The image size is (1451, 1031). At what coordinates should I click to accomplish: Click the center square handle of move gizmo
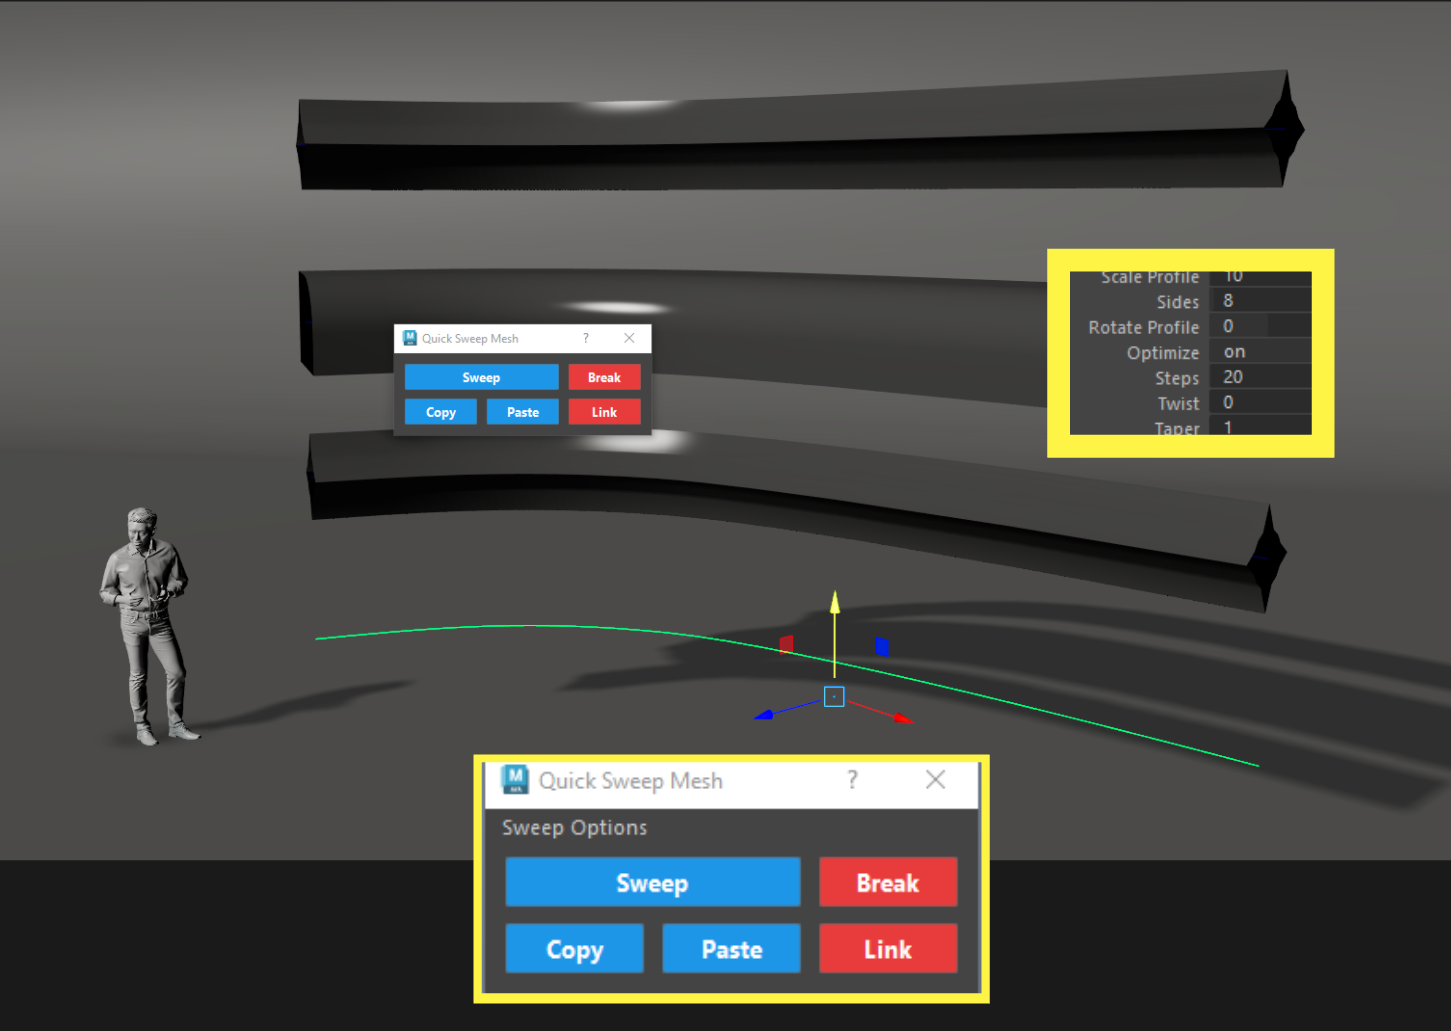click(x=834, y=697)
